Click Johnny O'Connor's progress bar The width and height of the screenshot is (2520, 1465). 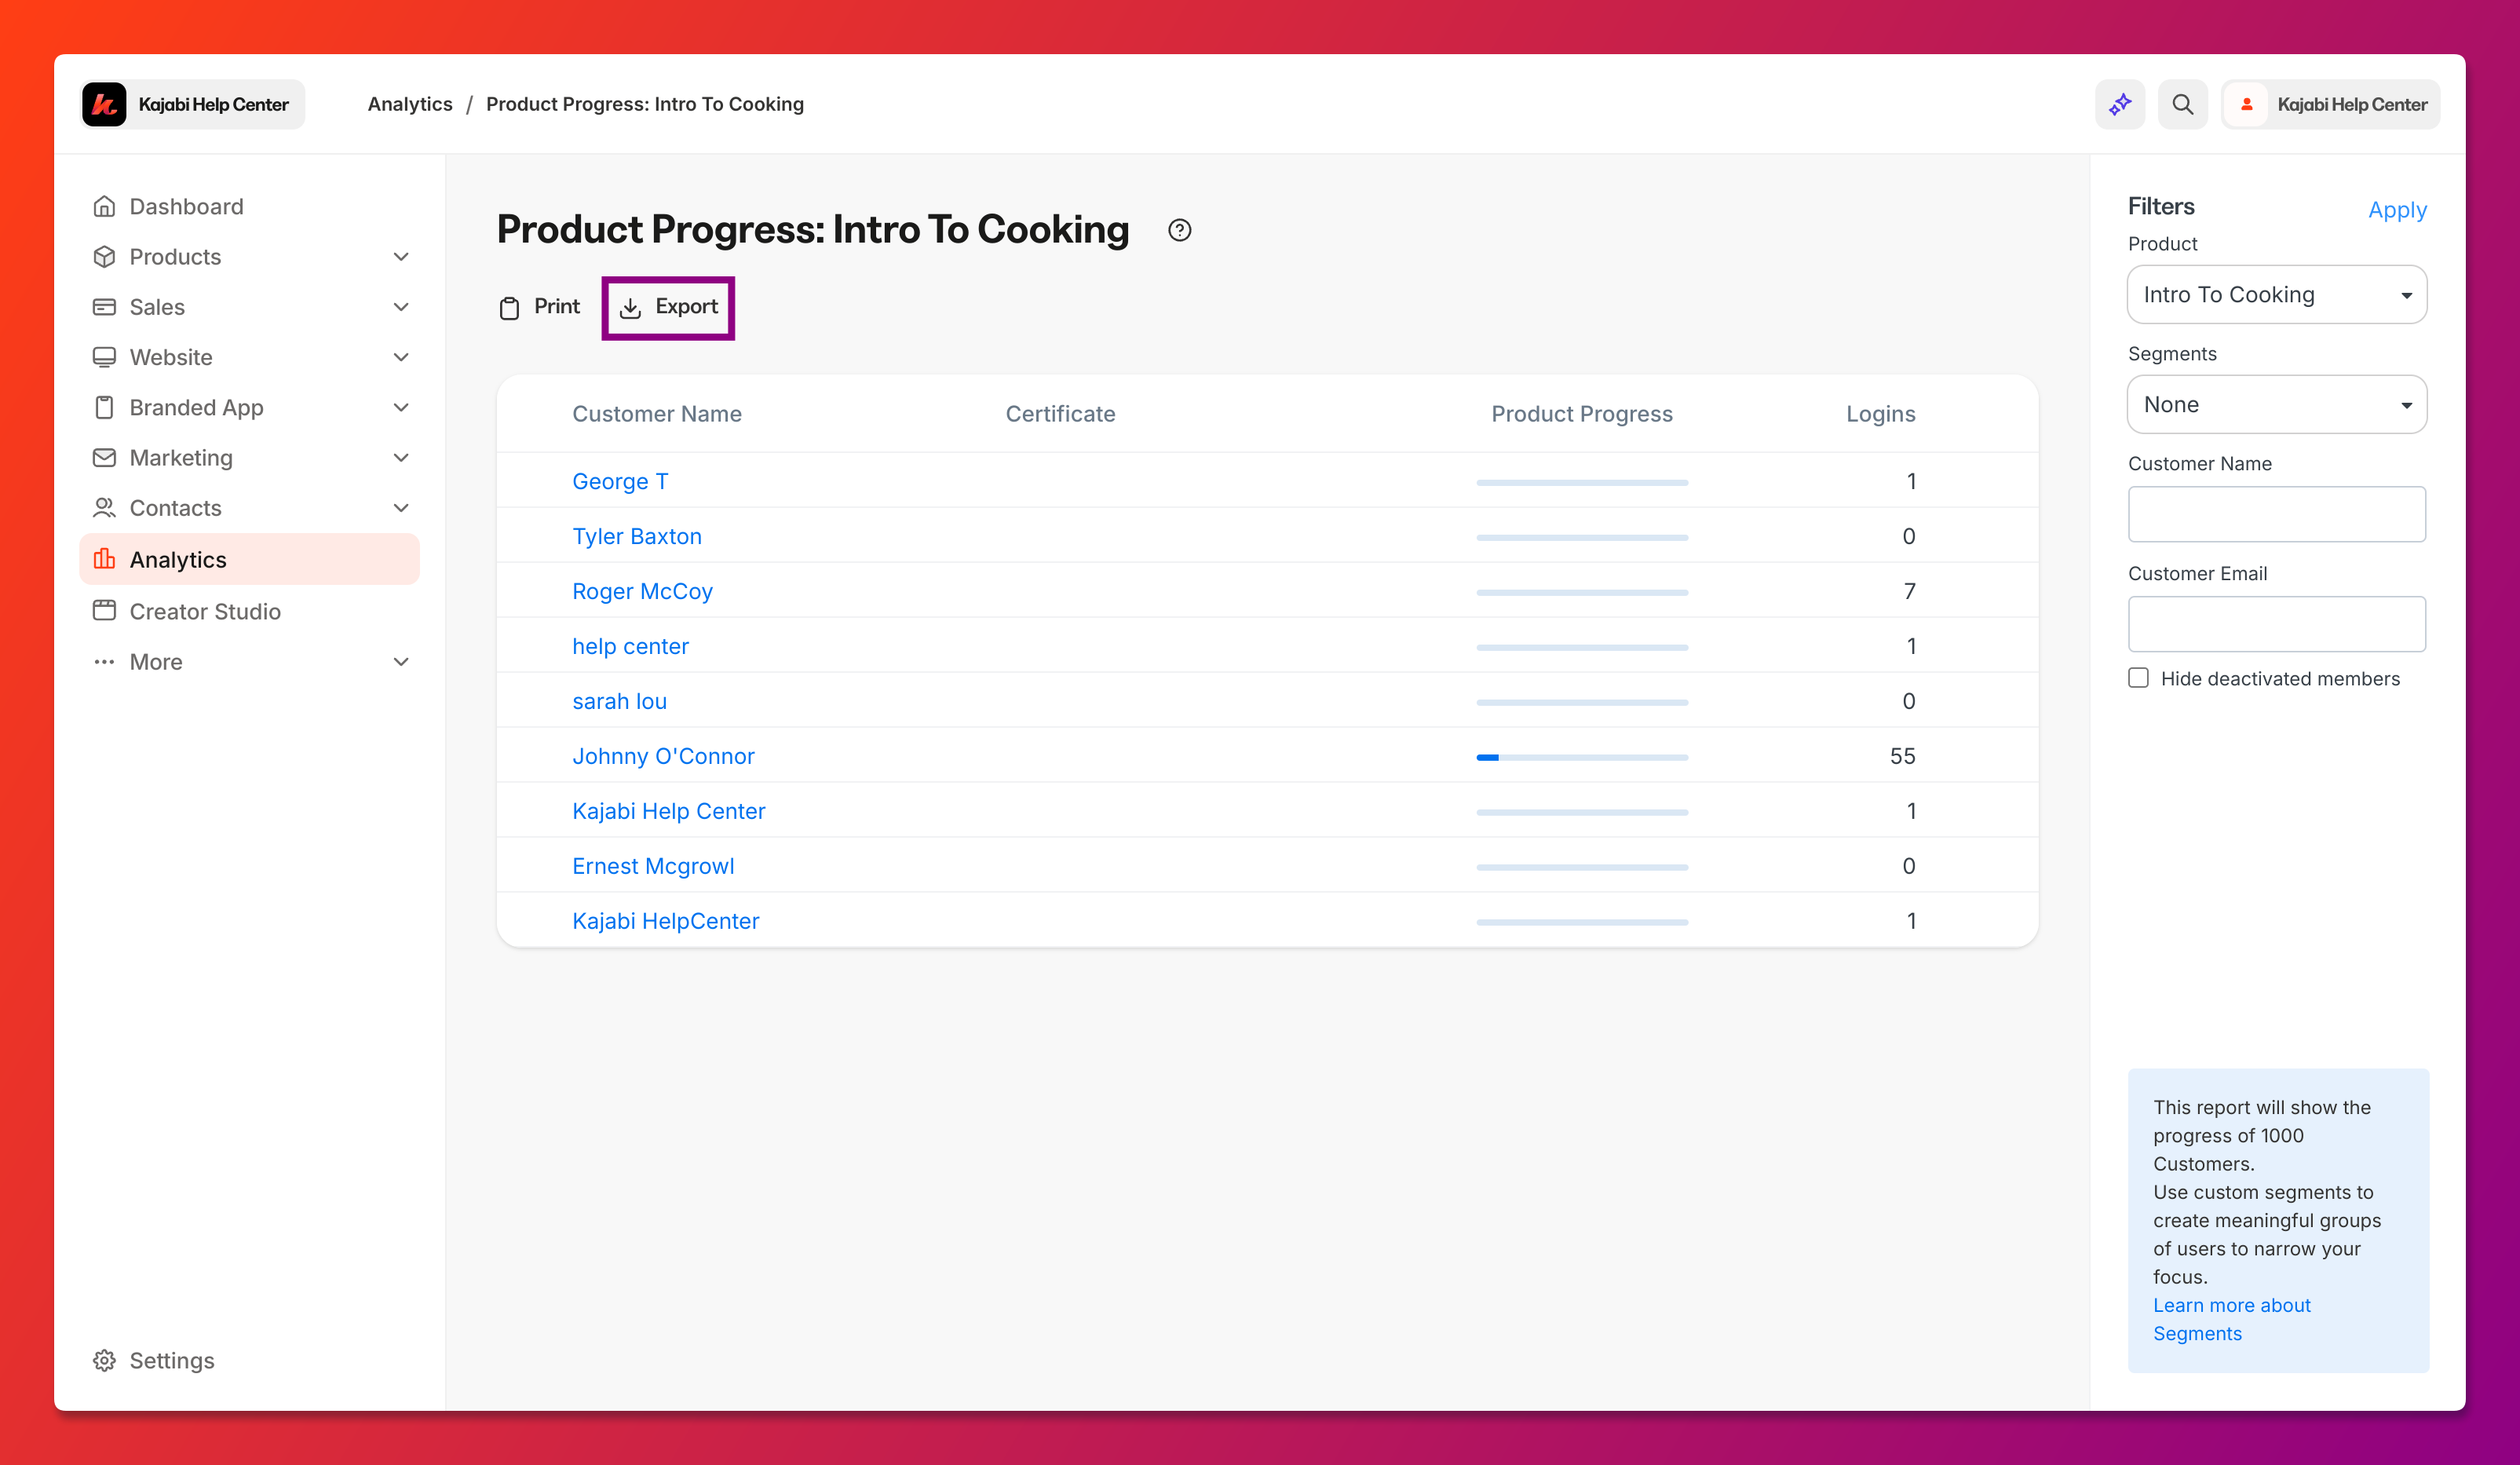(x=1581, y=757)
